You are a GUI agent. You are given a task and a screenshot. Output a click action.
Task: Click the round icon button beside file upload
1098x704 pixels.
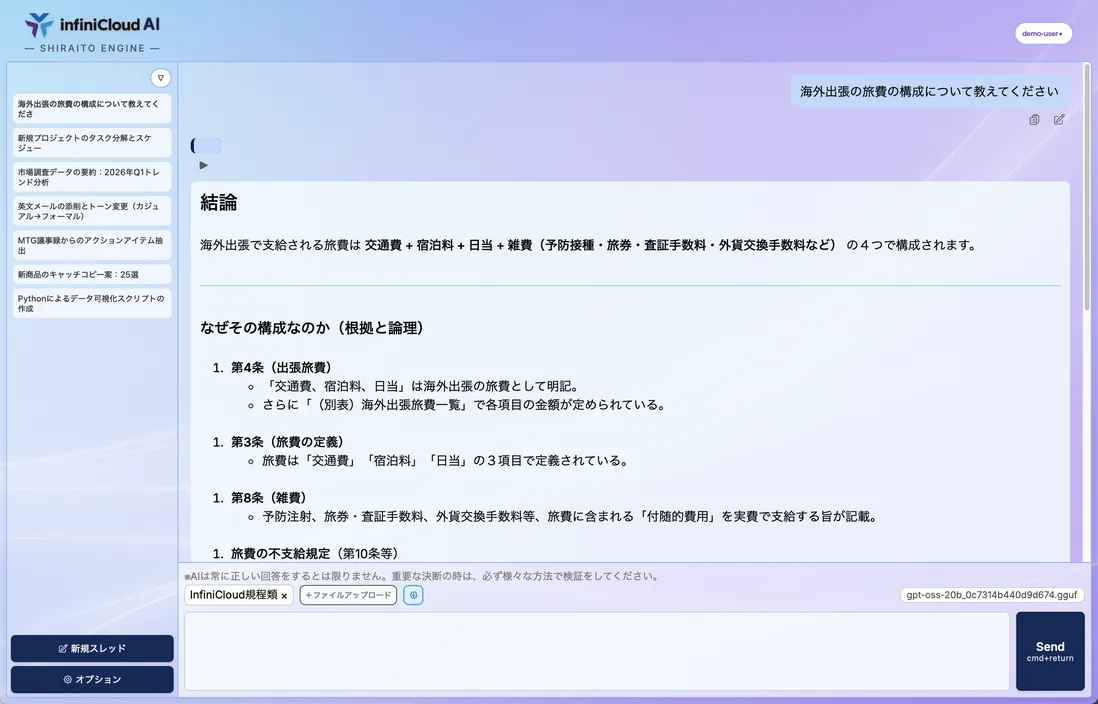click(x=413, y=595)
